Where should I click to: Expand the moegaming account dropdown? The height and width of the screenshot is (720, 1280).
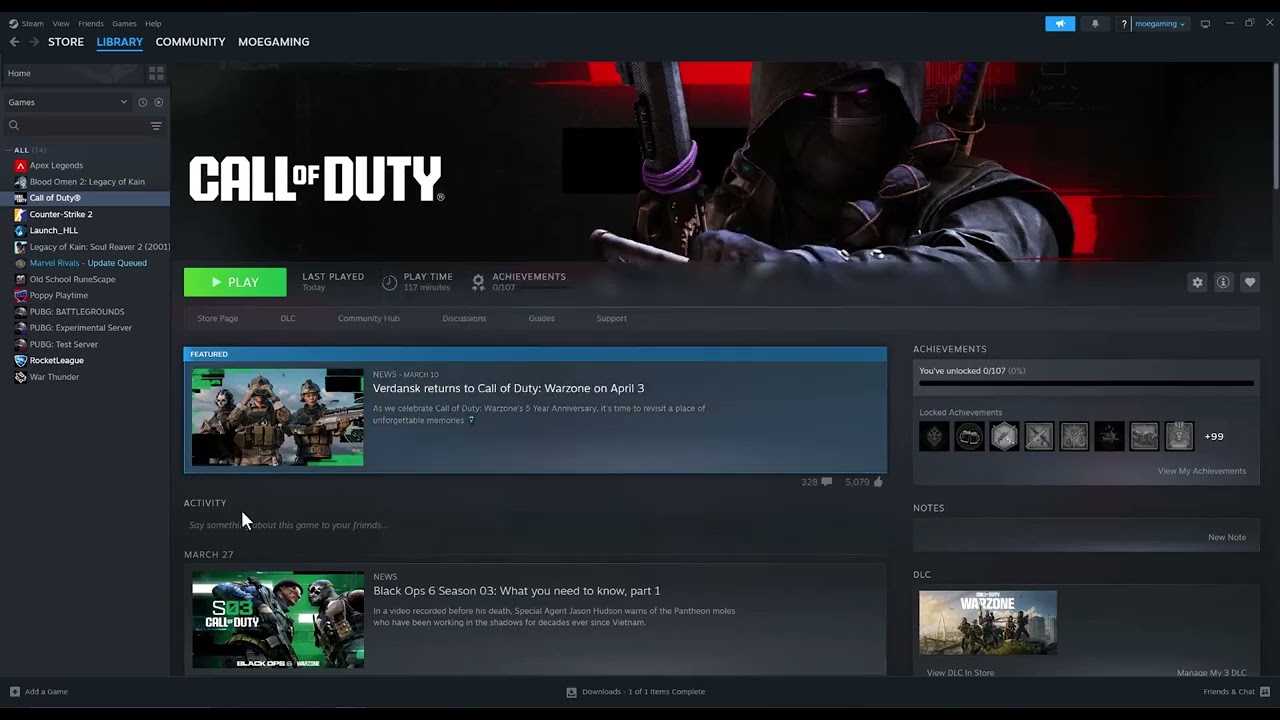[x=1160, y=24]
